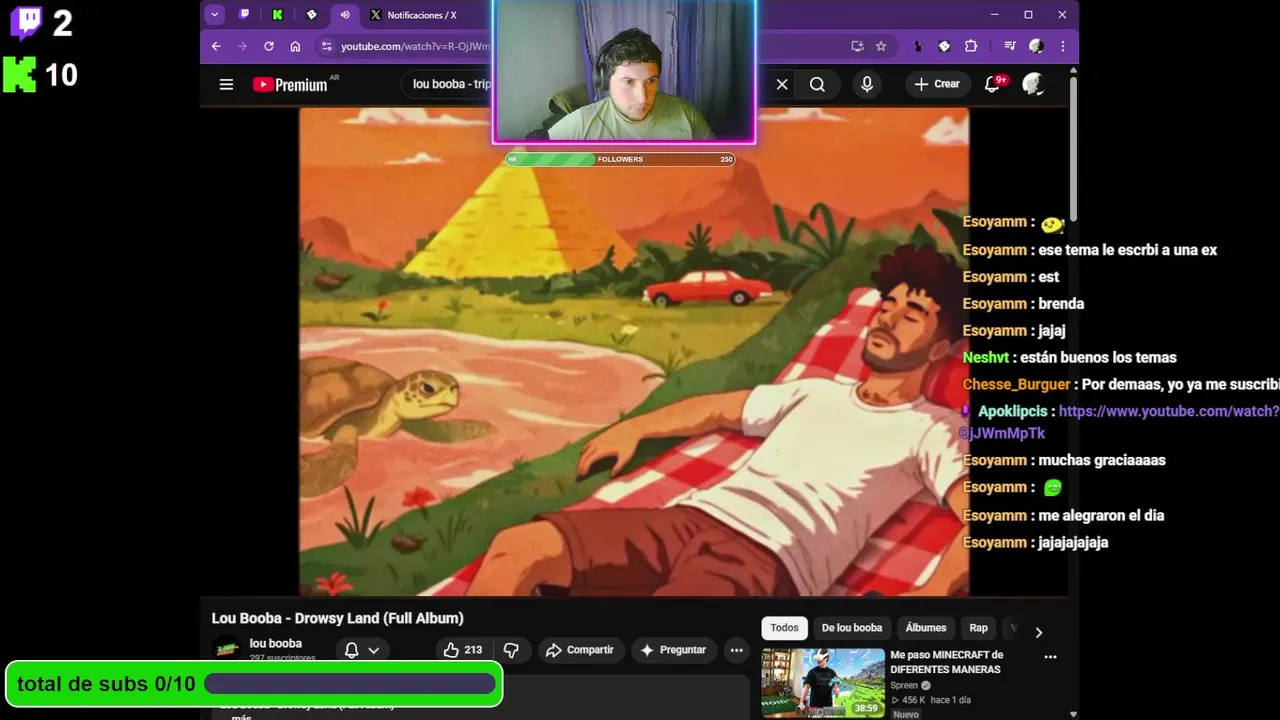Open 'Me paso MINECRAFT de DIFERENTES MANERAS' title
The image size is (1280, 720).
[x=946, y=662]
